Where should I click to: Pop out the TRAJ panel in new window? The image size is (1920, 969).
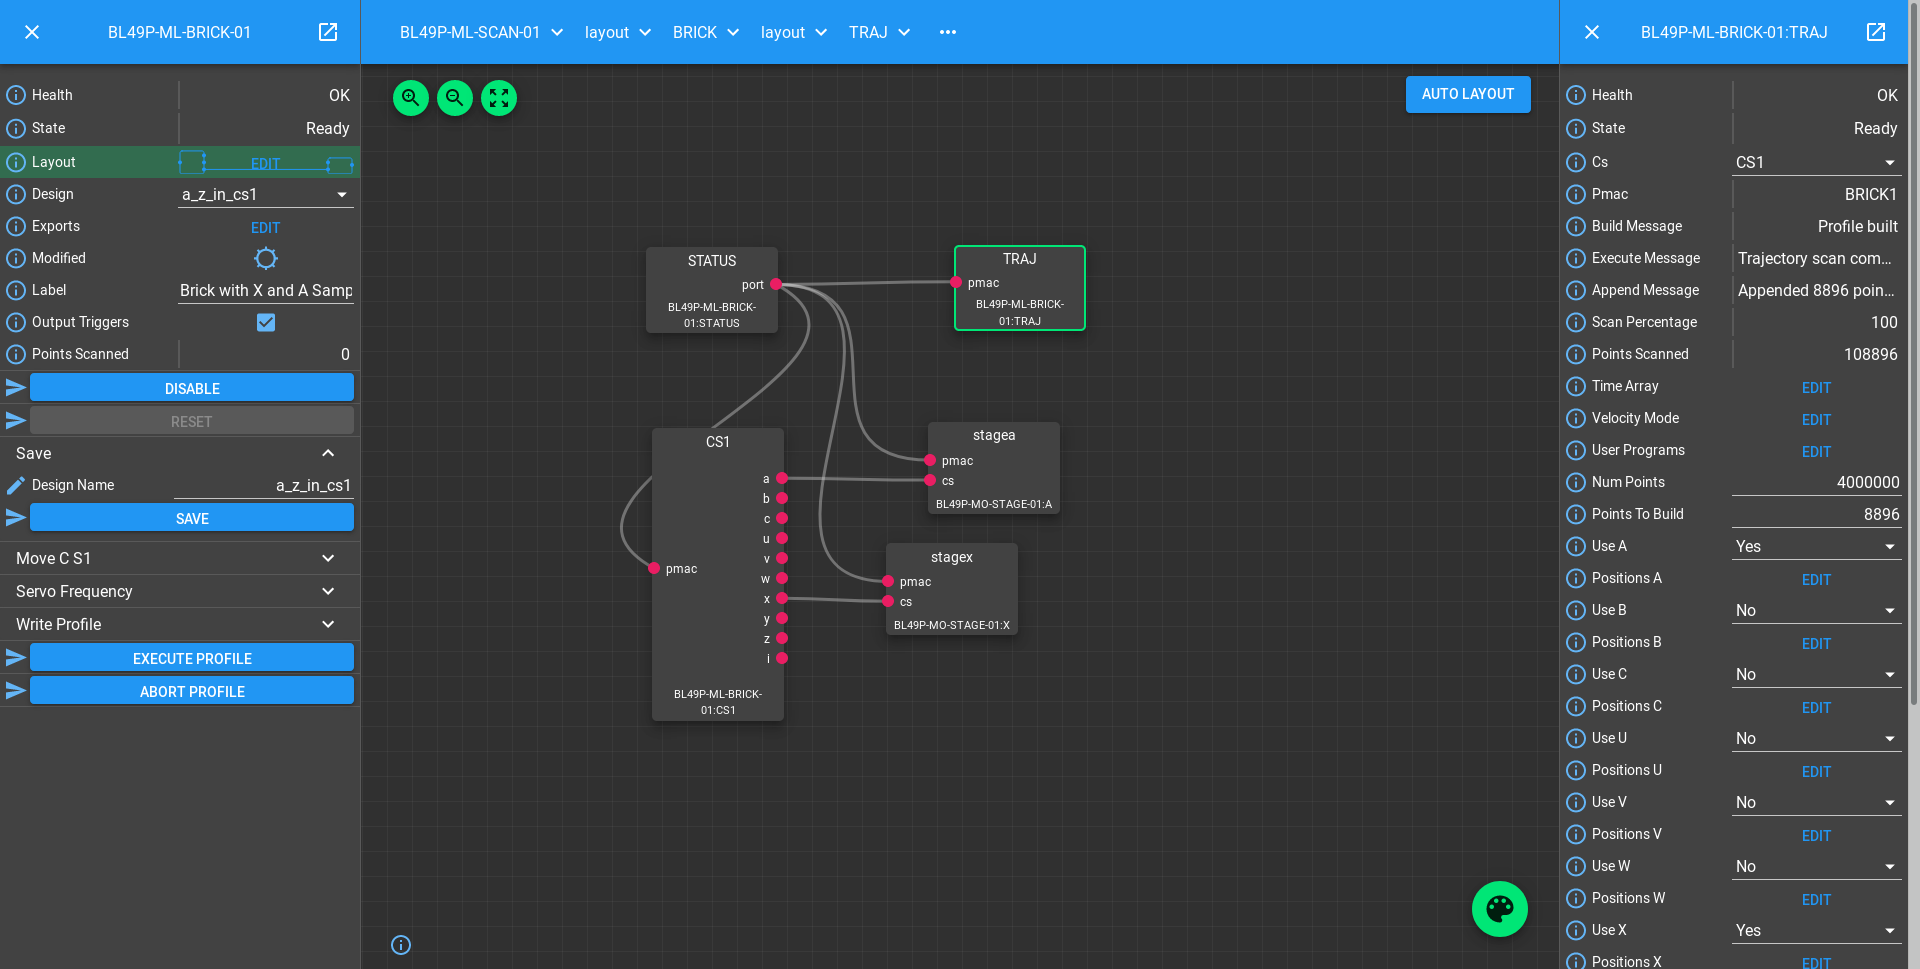coord(1876,32)
